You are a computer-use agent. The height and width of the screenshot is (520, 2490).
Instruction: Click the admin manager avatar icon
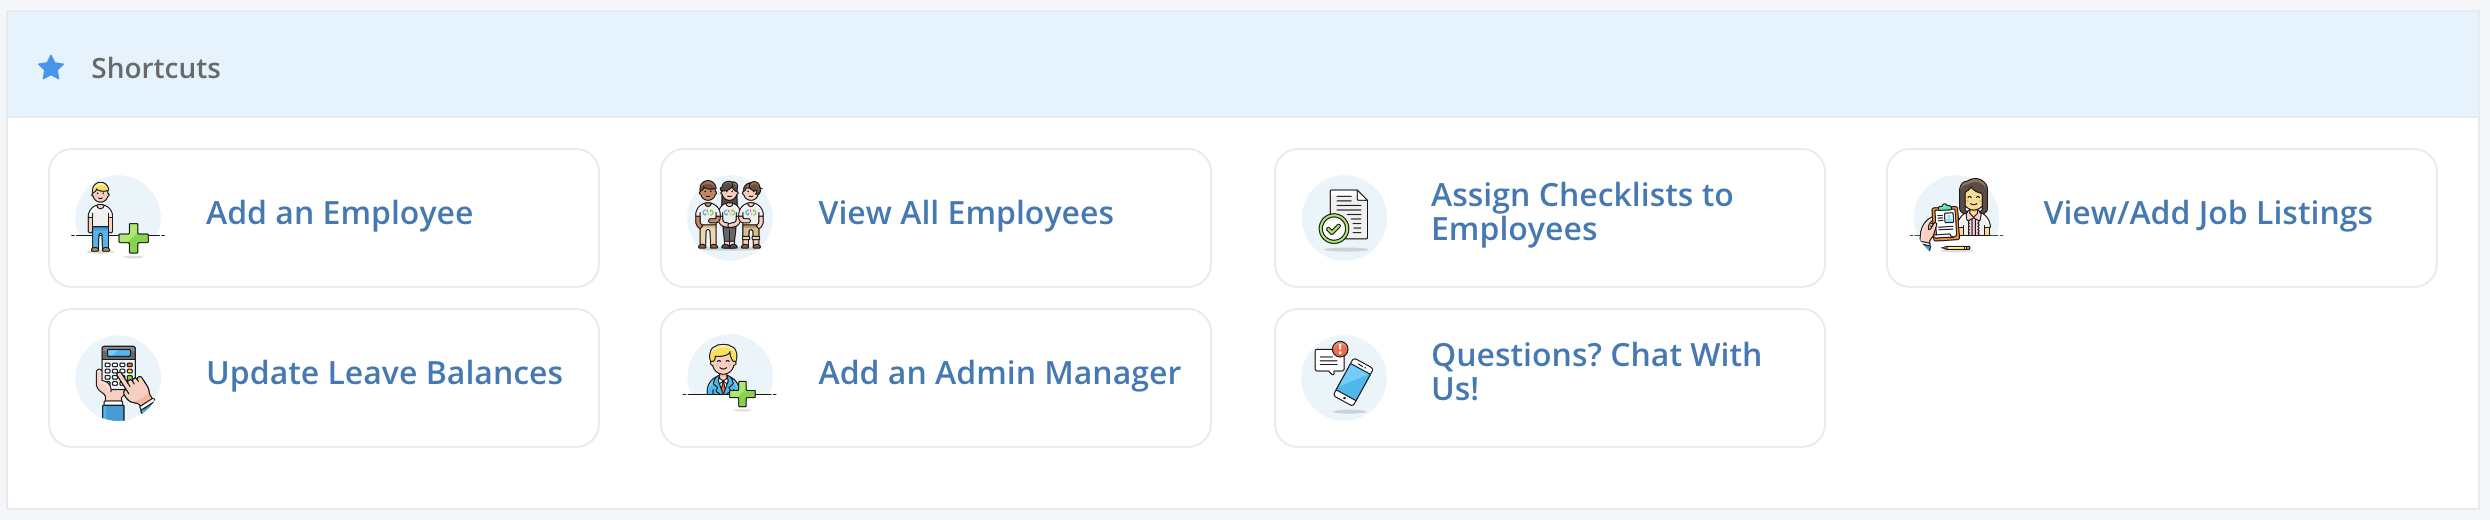point(730,376)
